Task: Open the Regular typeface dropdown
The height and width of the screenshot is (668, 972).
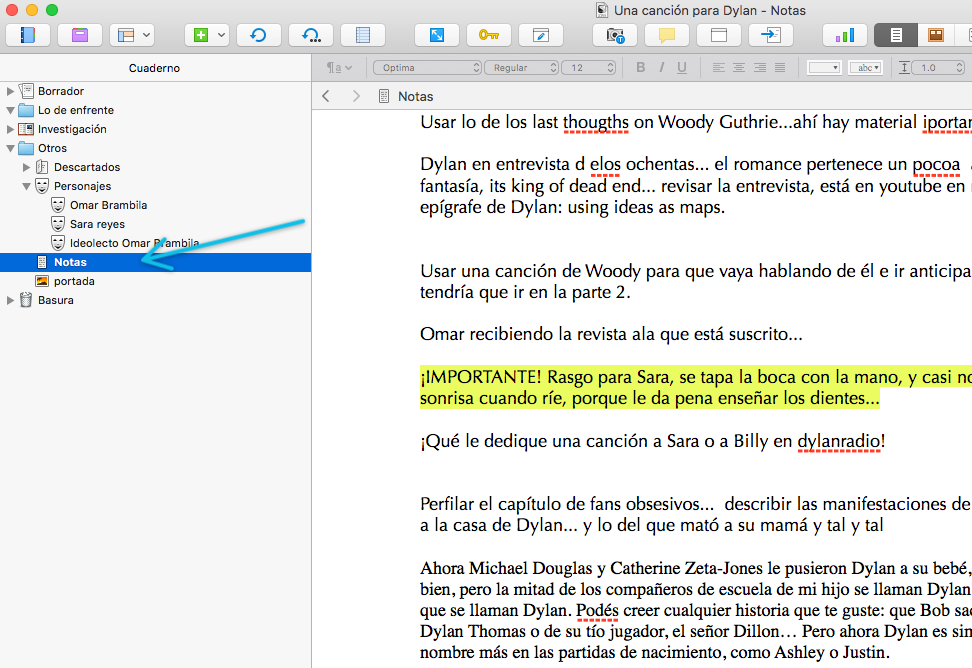Action: click(521, 68)
